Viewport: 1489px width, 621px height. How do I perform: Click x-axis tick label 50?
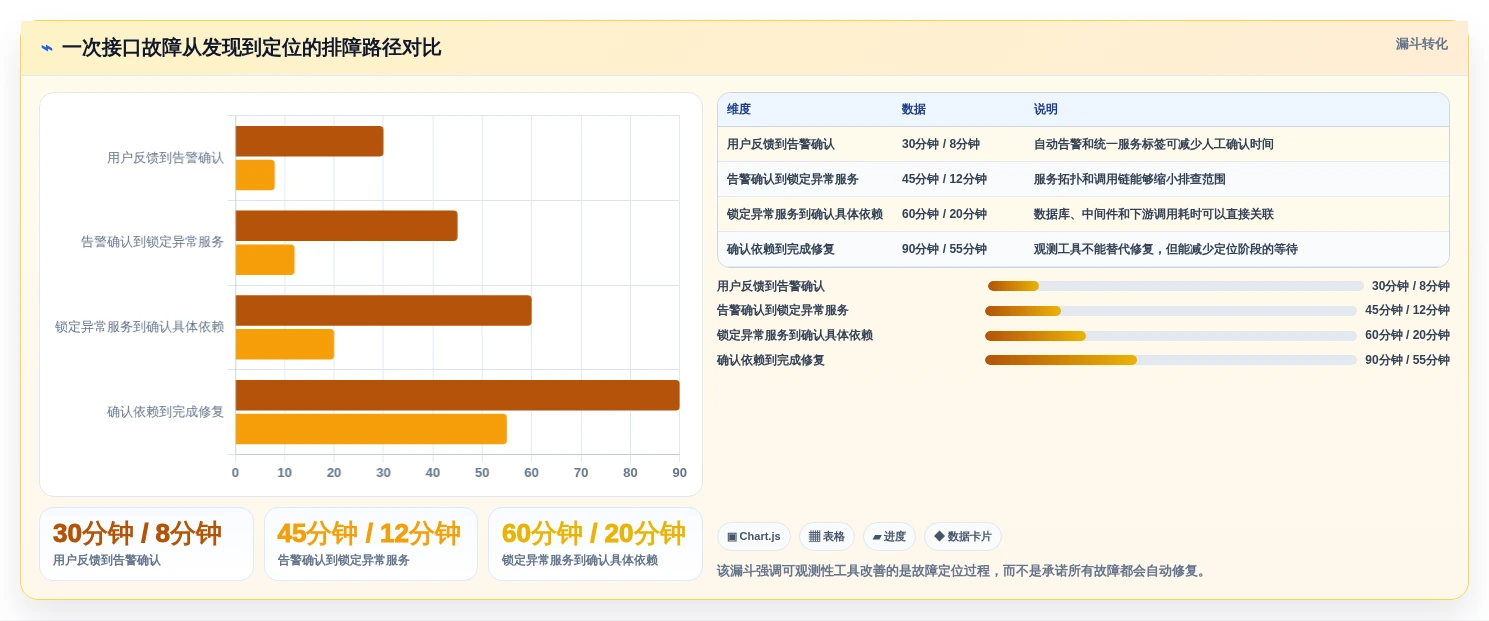(x=482, y=473)
